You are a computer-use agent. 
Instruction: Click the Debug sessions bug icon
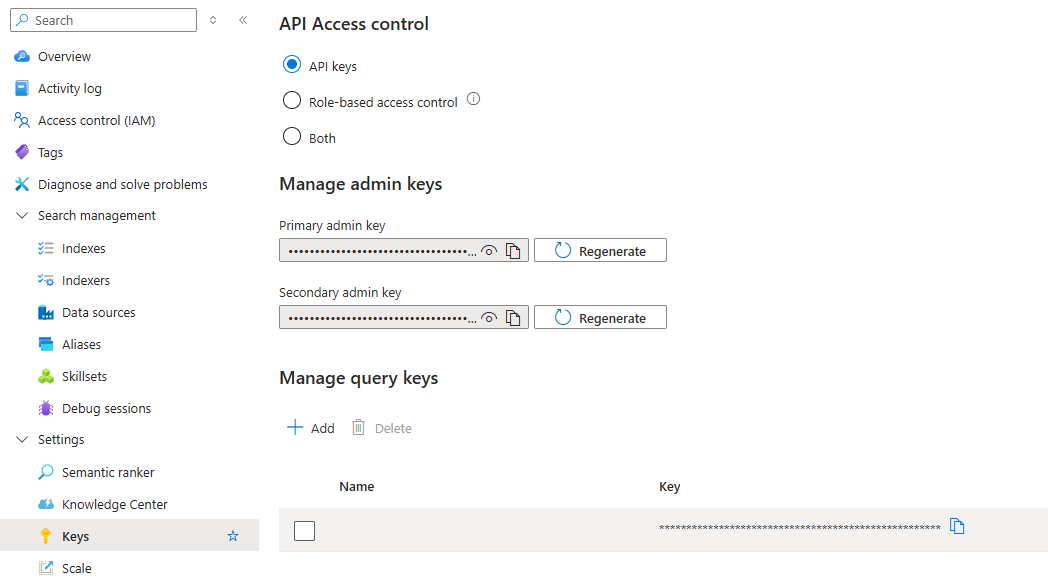click(46, 409)
